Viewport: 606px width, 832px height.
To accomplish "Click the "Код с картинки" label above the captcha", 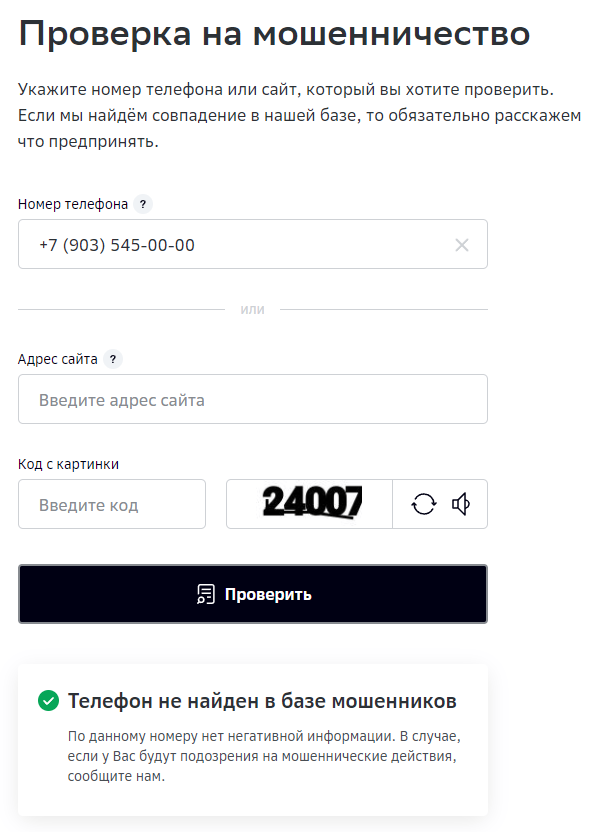I will (x=68, y=462).
